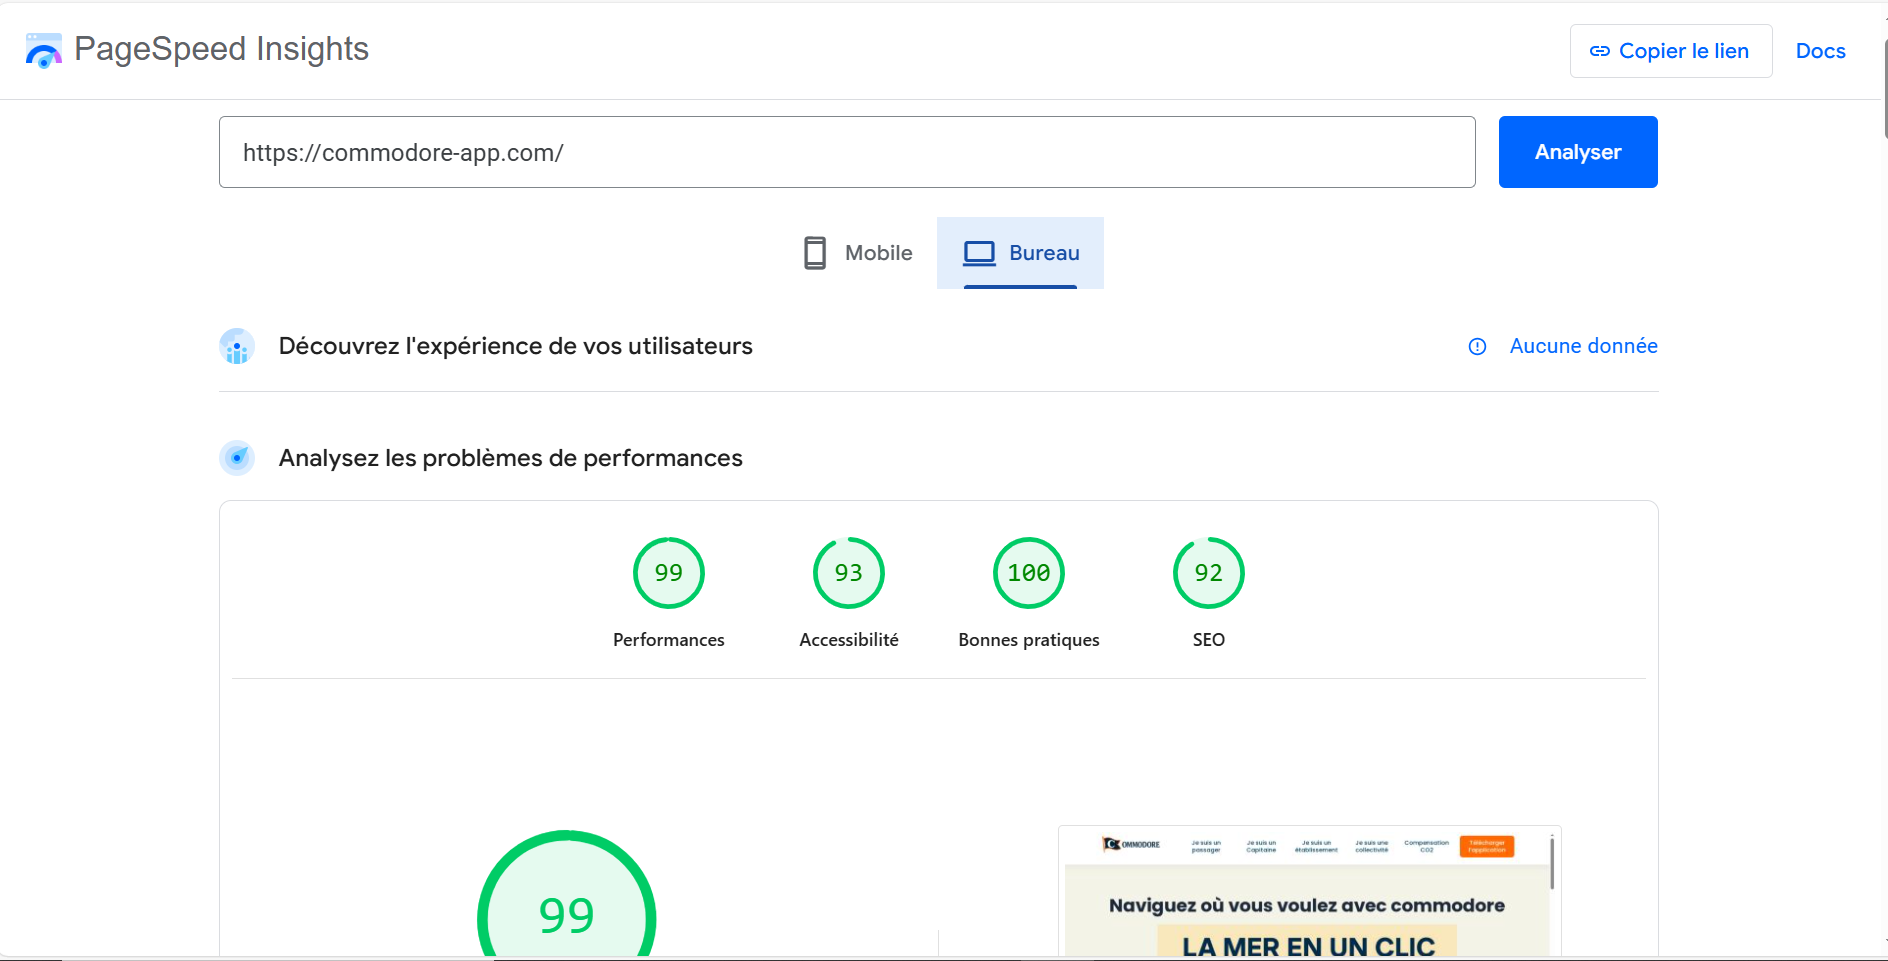
Task: Open the Docs link
Action: point(1820,51)
